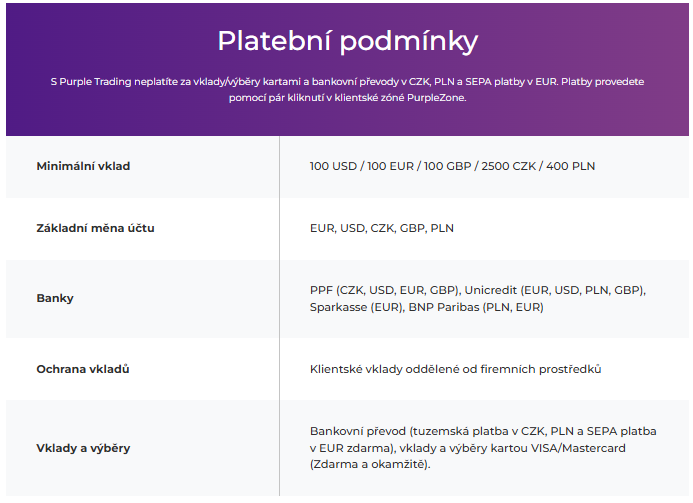Click the "Klientské vklady oddělené" protection description
This screenshot has height=503, width=693.
(x=455, y=369)
